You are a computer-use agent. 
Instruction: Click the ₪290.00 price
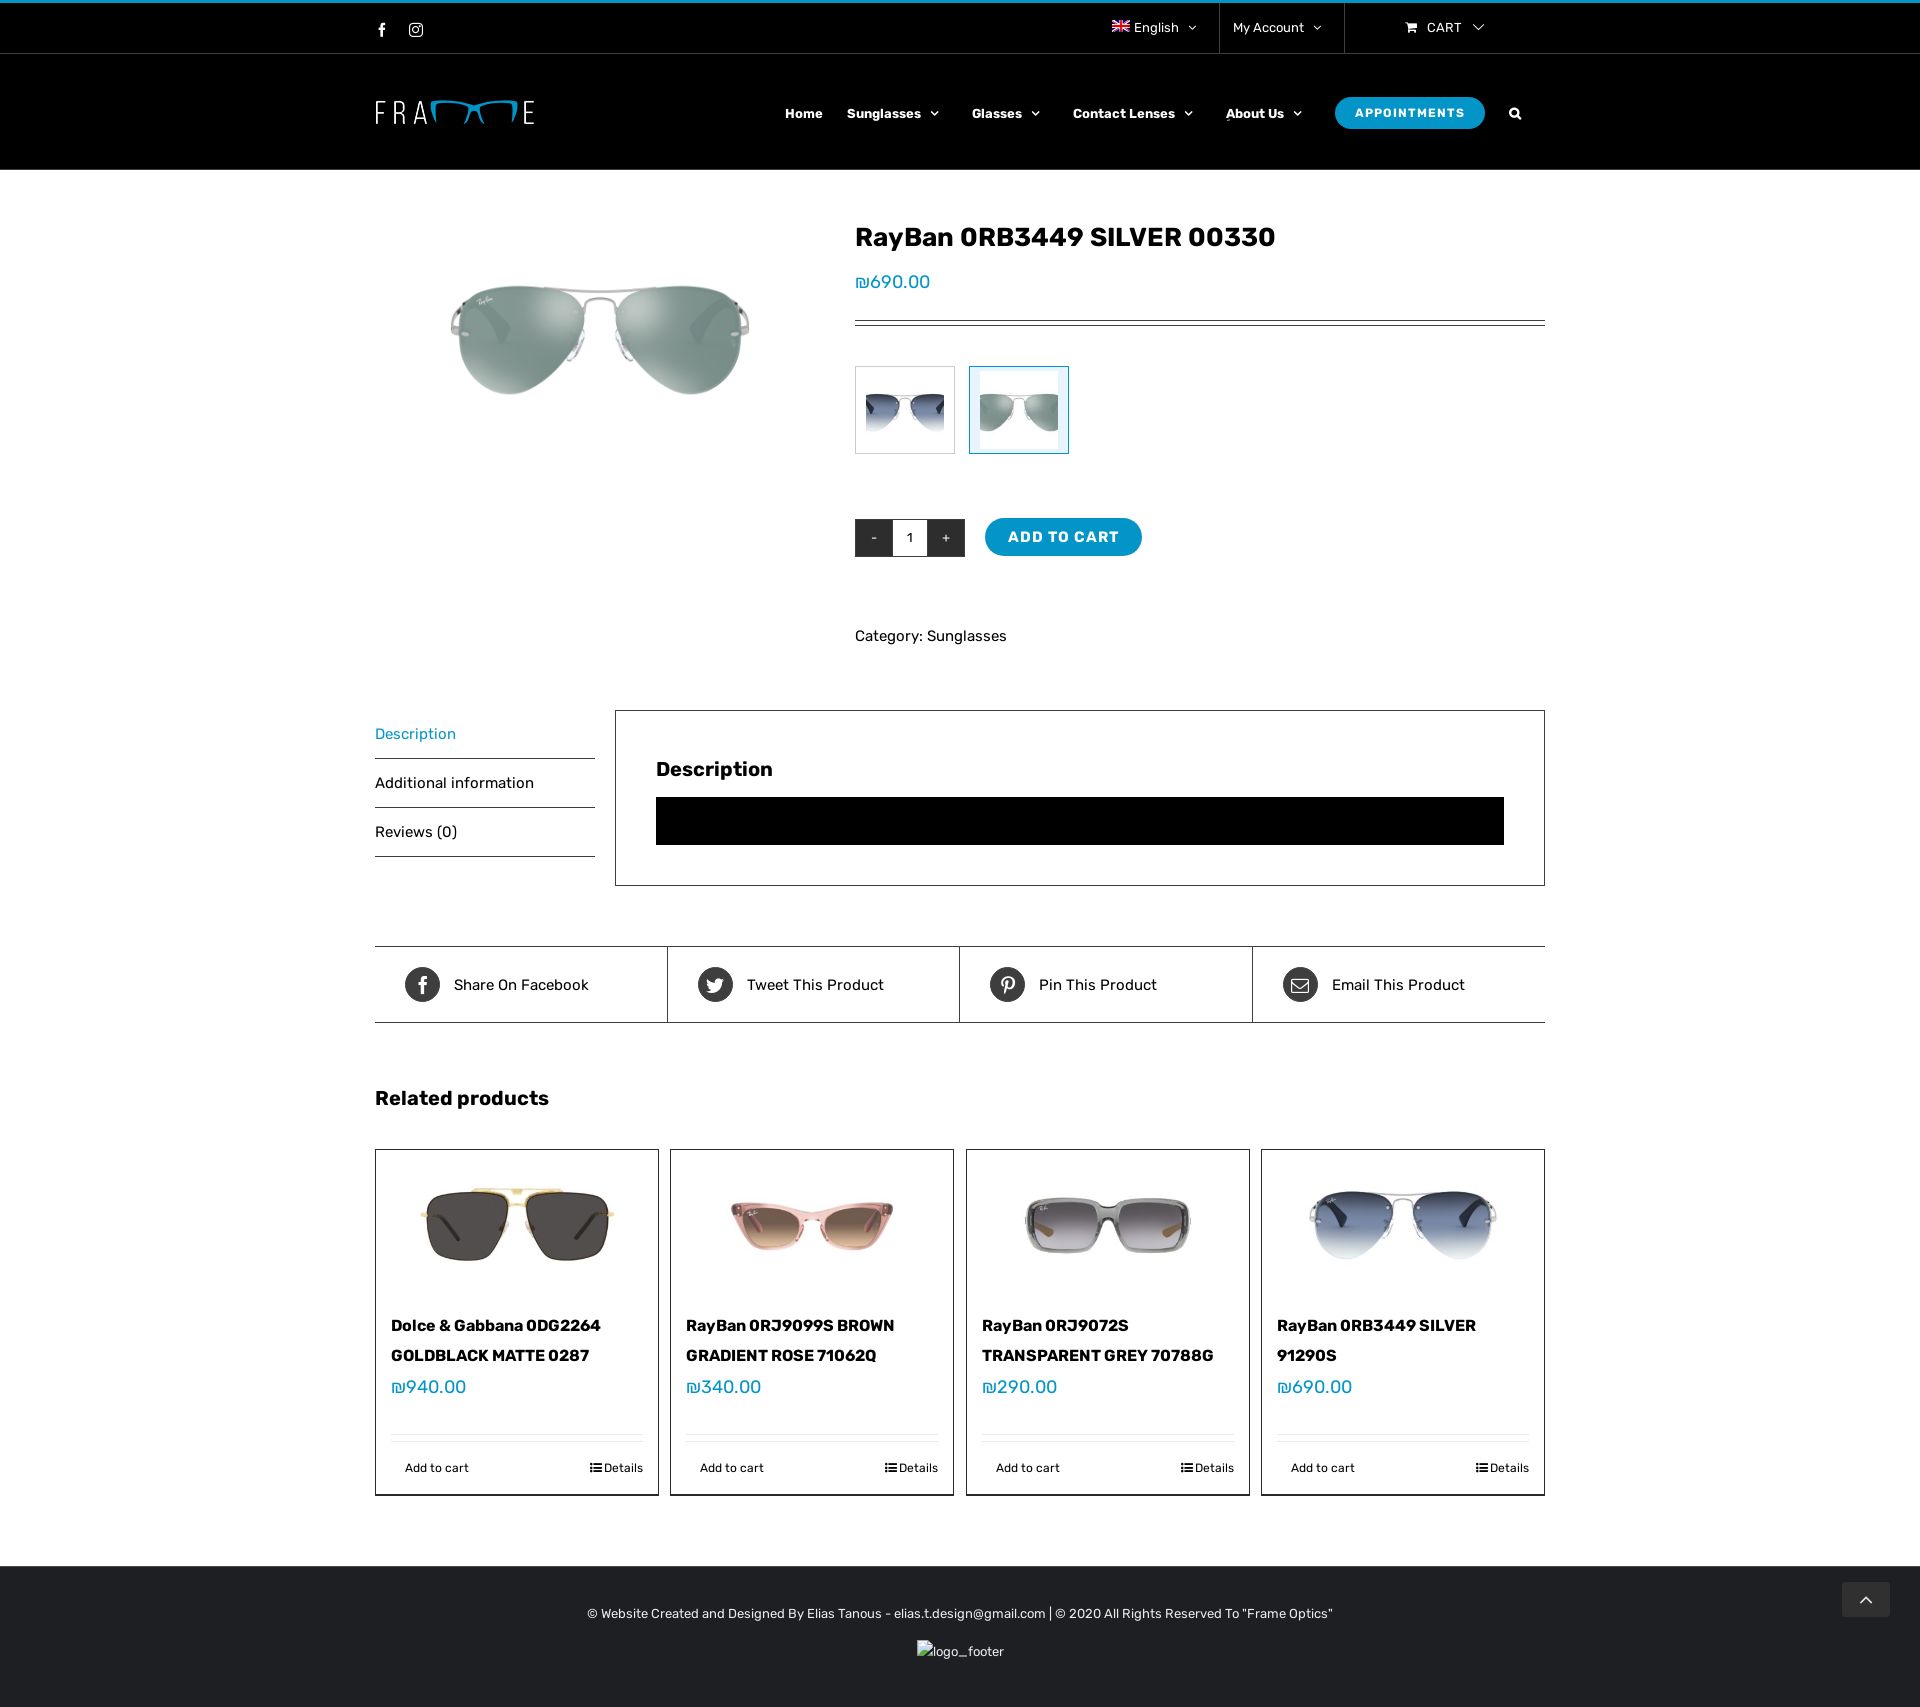point(1020,1387)
